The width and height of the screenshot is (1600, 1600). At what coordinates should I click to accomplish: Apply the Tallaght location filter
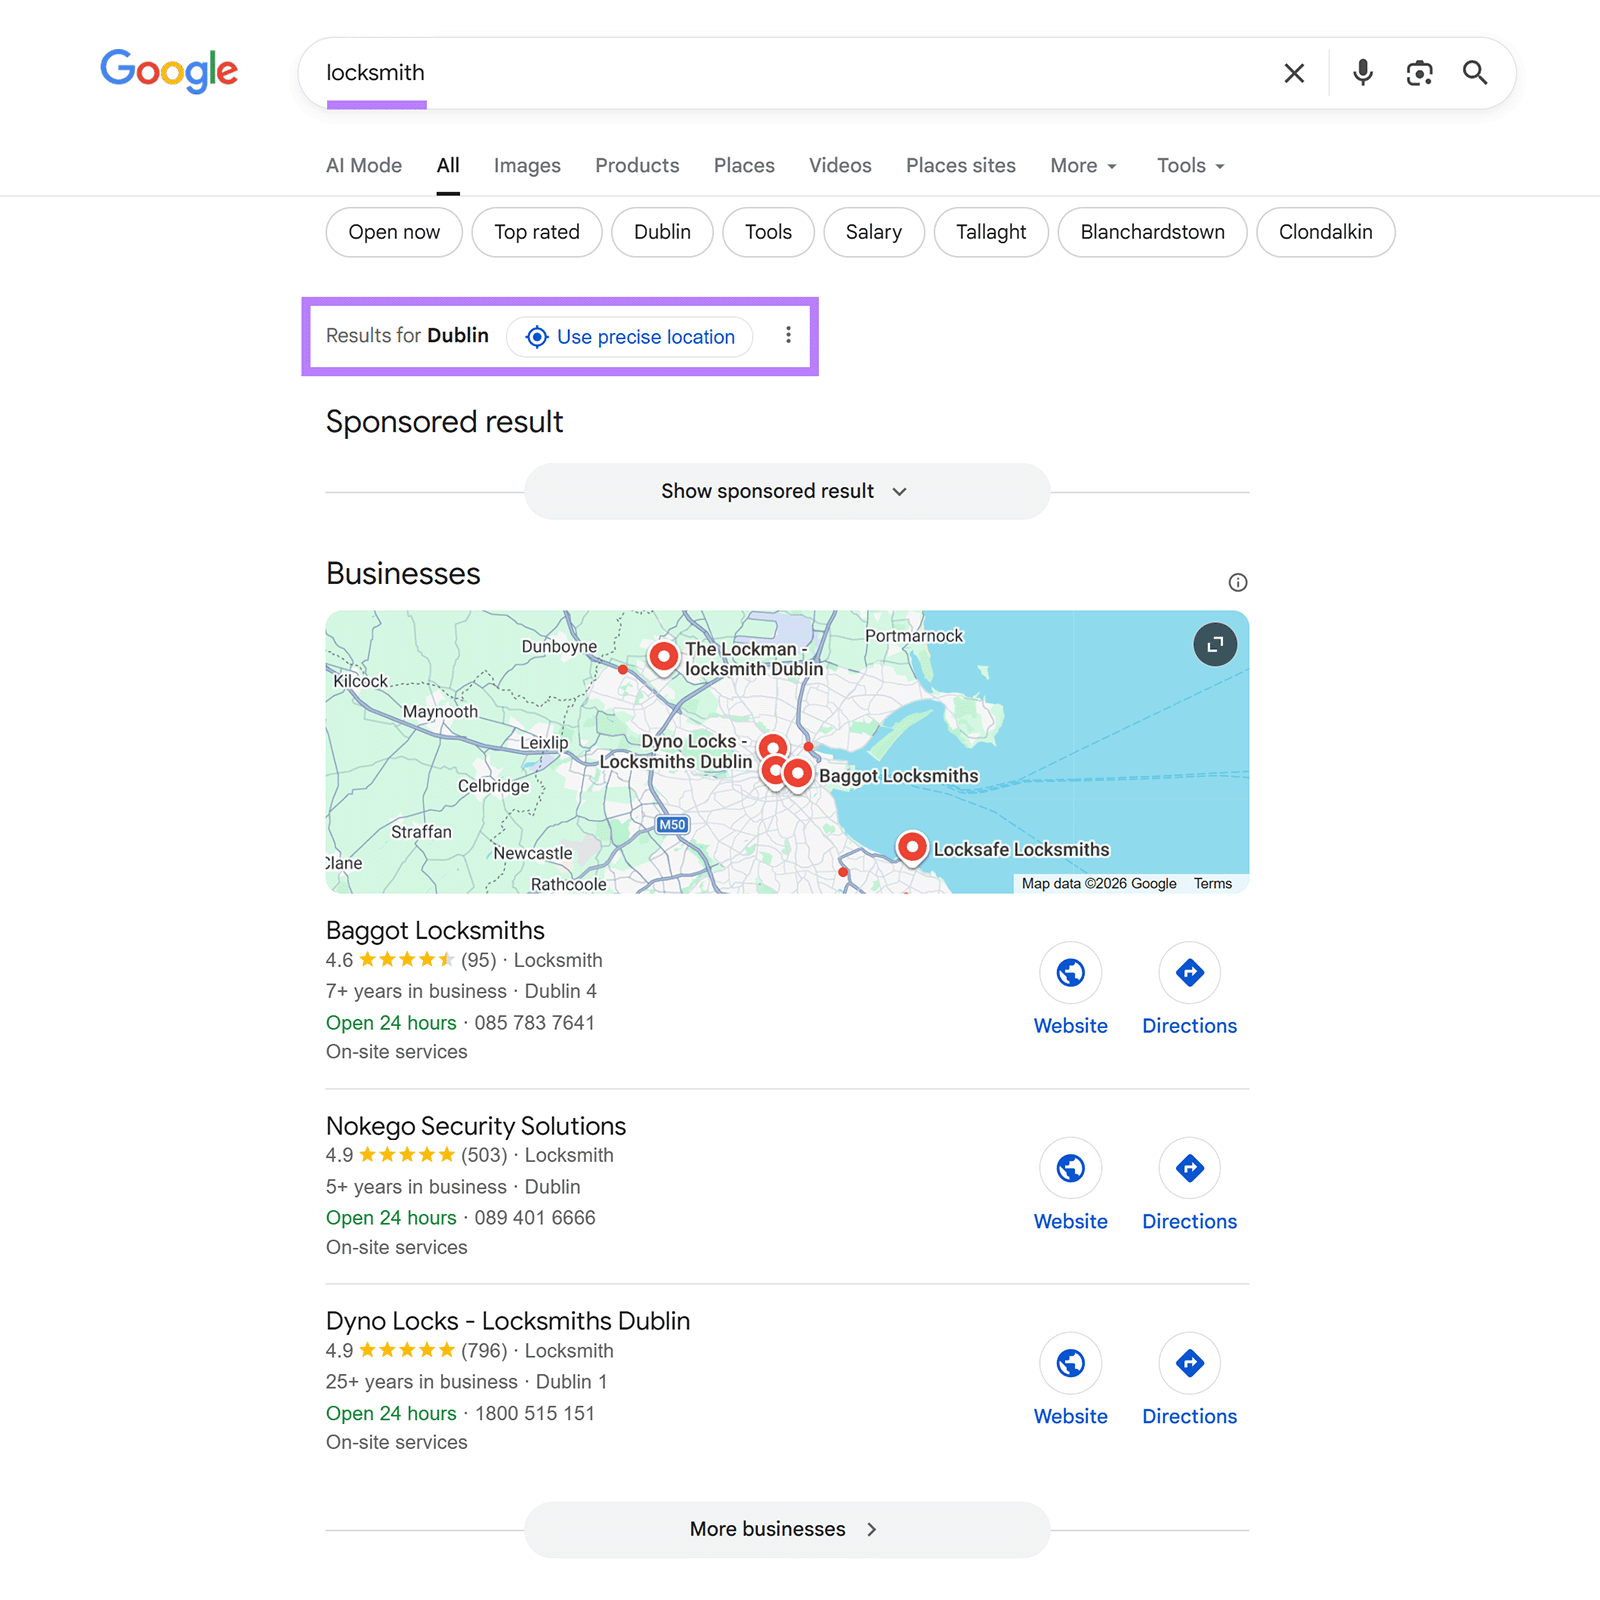(x=990, y=232)
